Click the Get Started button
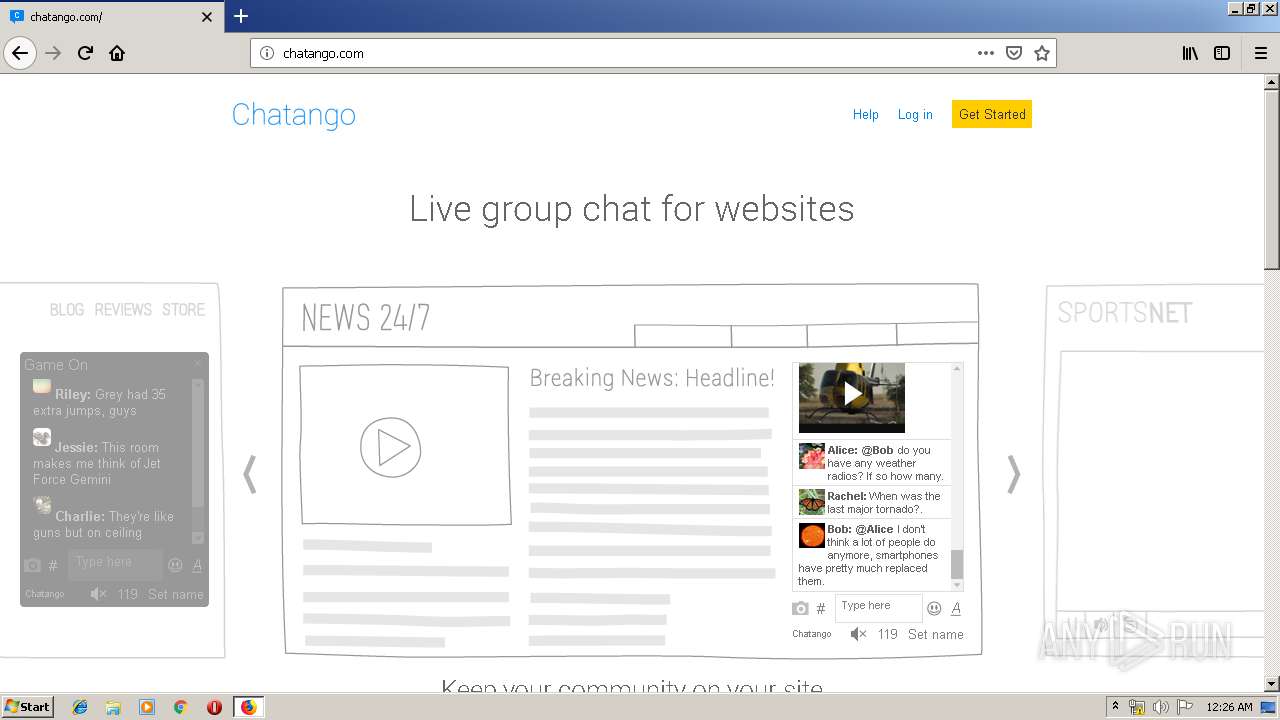 992,114
